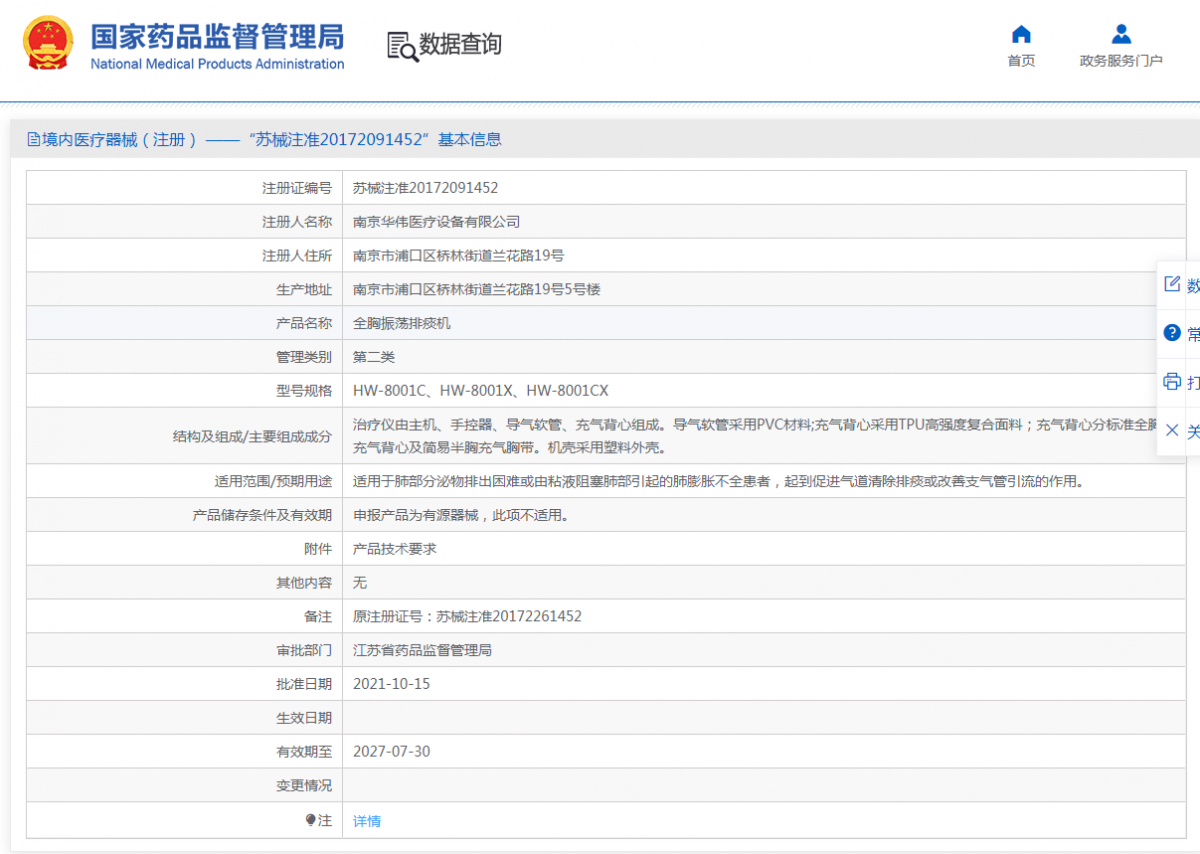Click 政务服务门户 text link

(1121, 61)
